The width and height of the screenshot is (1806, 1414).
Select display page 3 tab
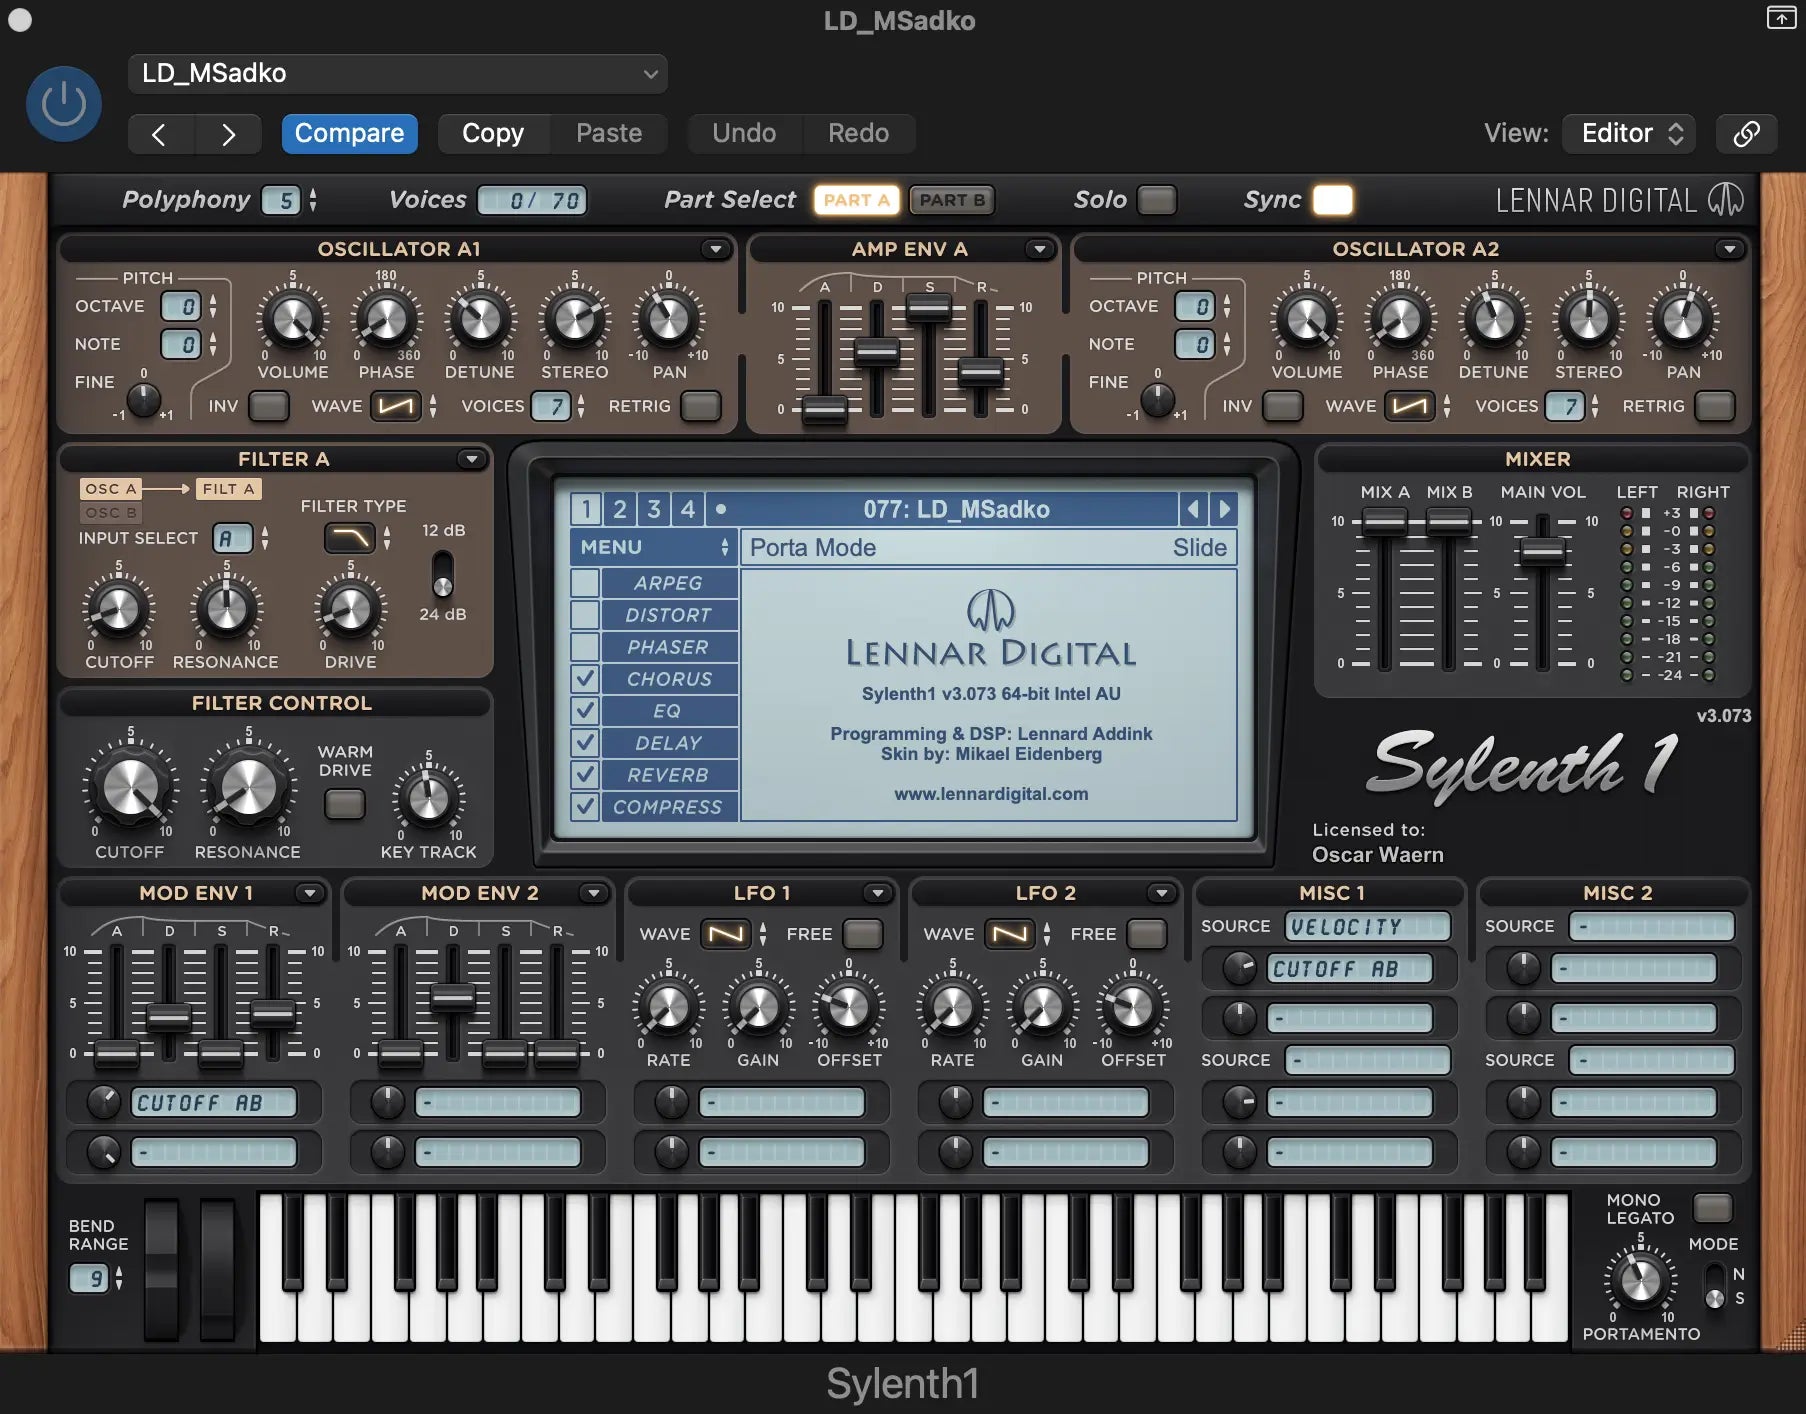click(654, 509)
